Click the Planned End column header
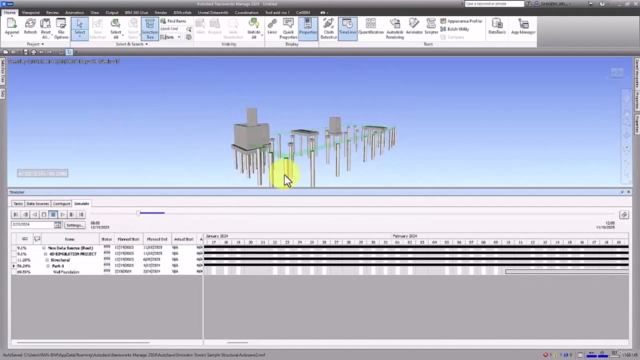This screenshot has width=640, height=360. (157, 239)
